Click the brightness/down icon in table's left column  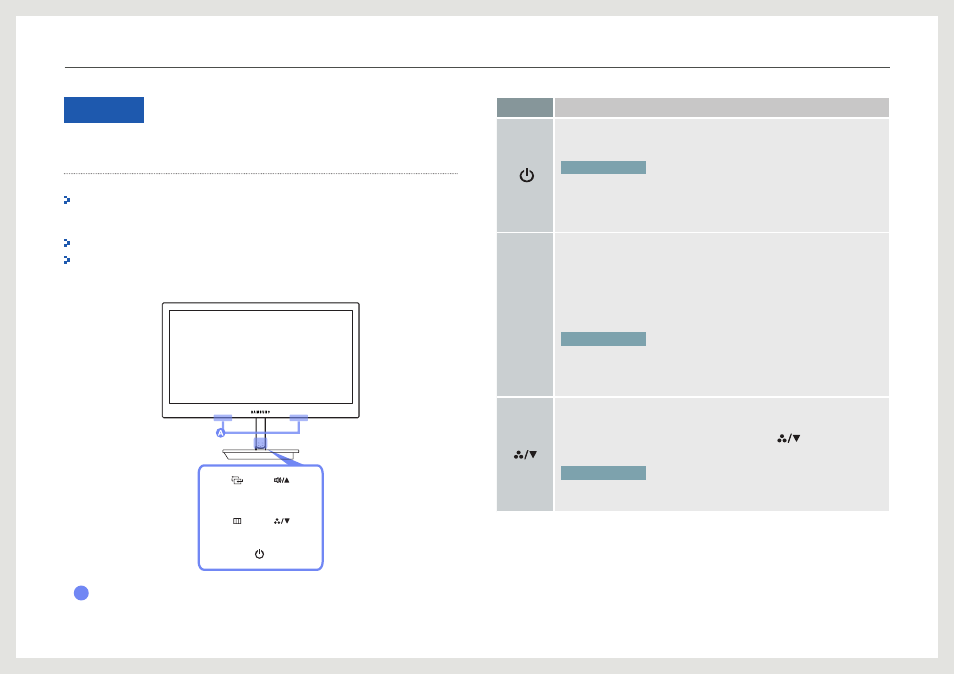click(x=525, y=455)
